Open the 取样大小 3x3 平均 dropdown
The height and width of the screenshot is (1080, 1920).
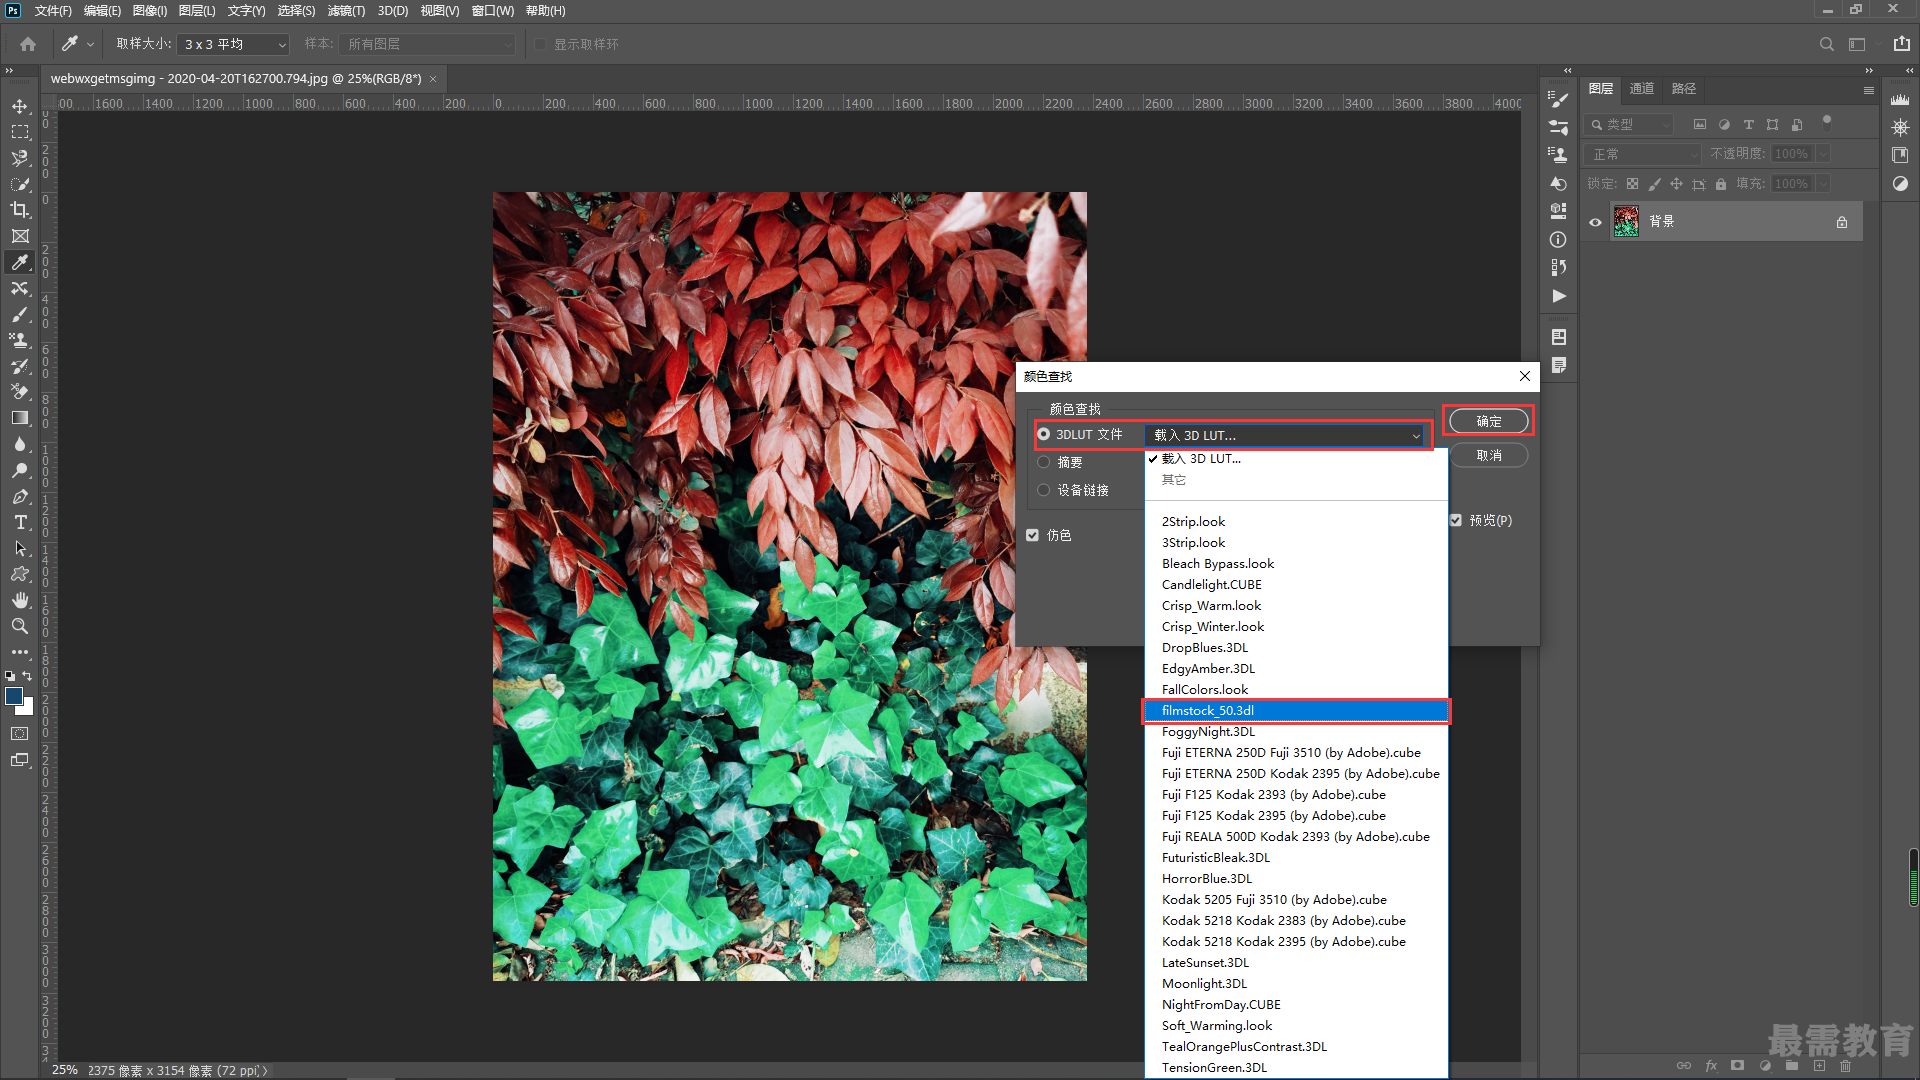pos(234,44)
